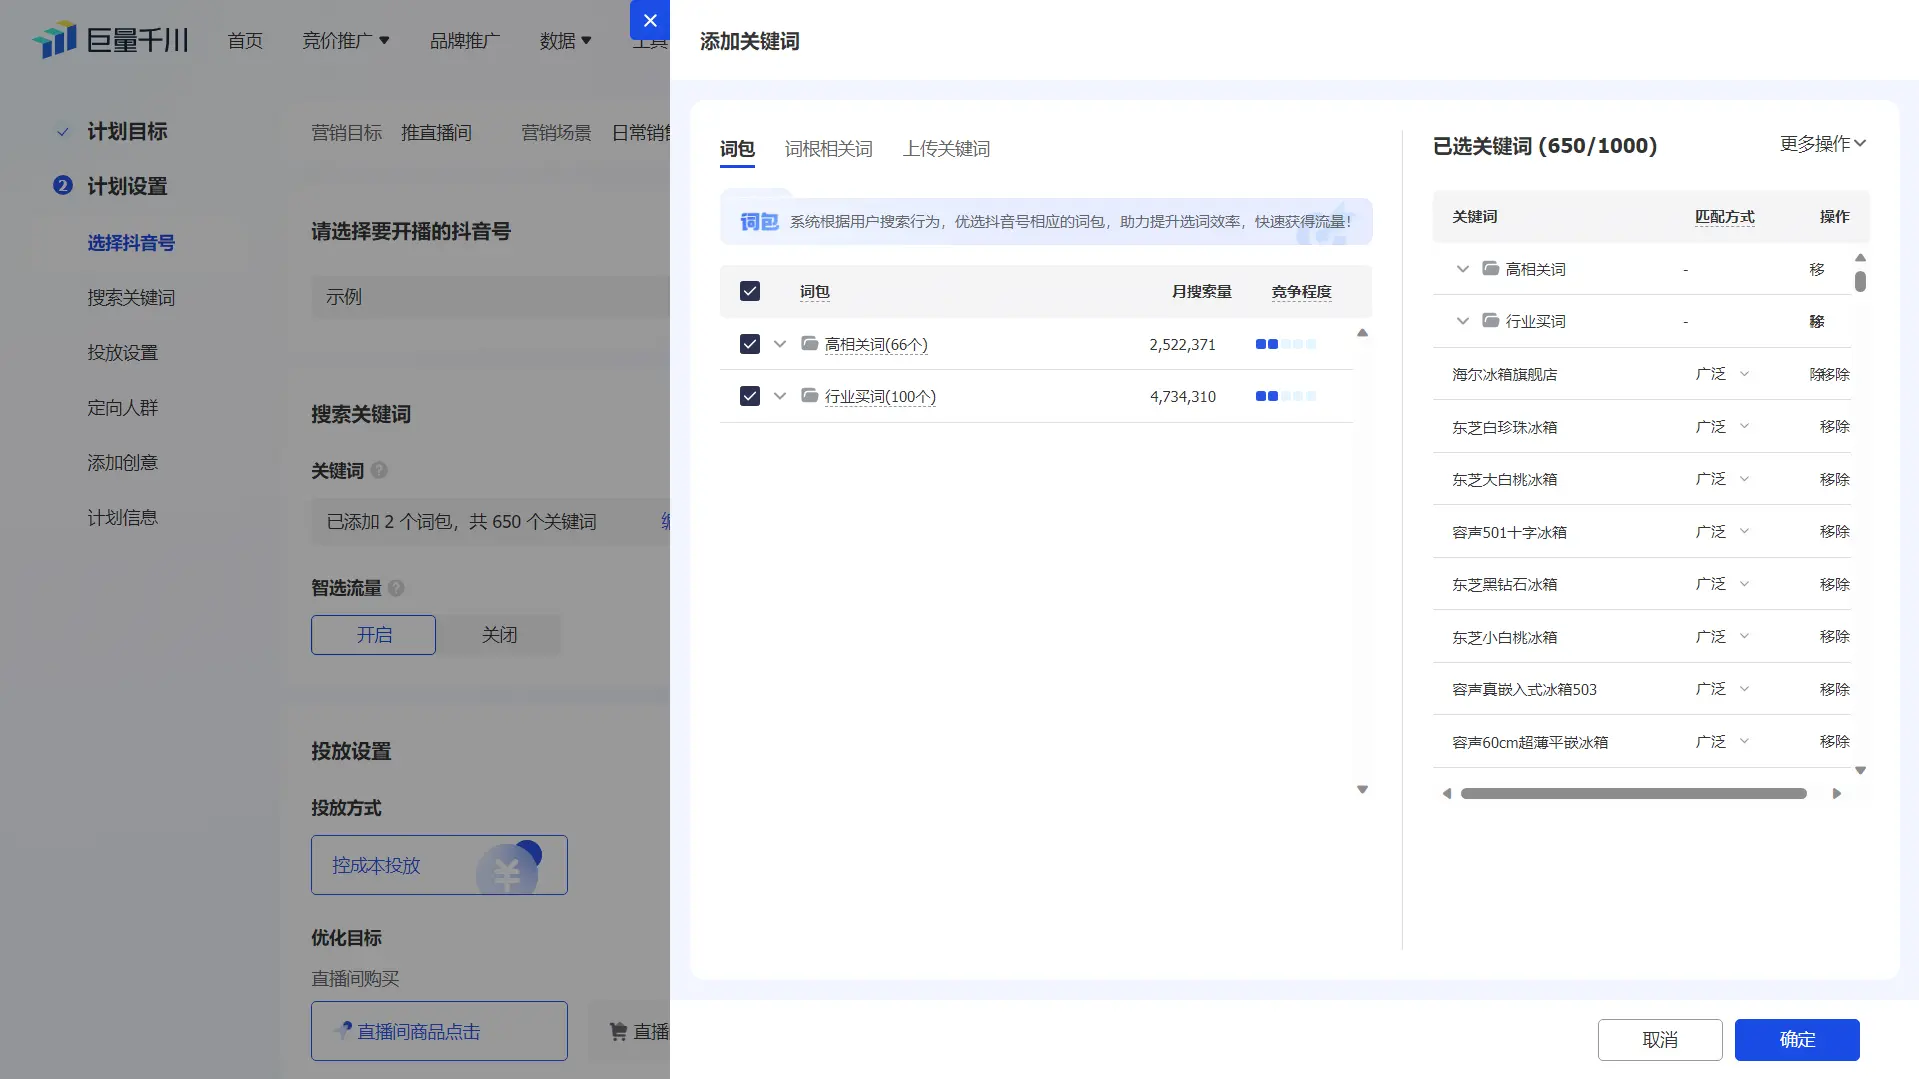The height and width of the screenshot is (1079, 1919).
Task: Click the folder icon for 高相关词(66个)
Action: 810,344
